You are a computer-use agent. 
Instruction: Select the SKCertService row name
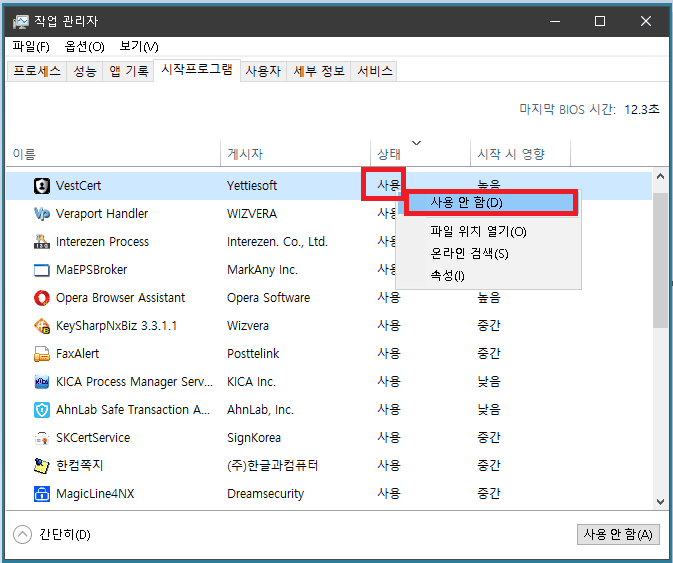point(93,438)
